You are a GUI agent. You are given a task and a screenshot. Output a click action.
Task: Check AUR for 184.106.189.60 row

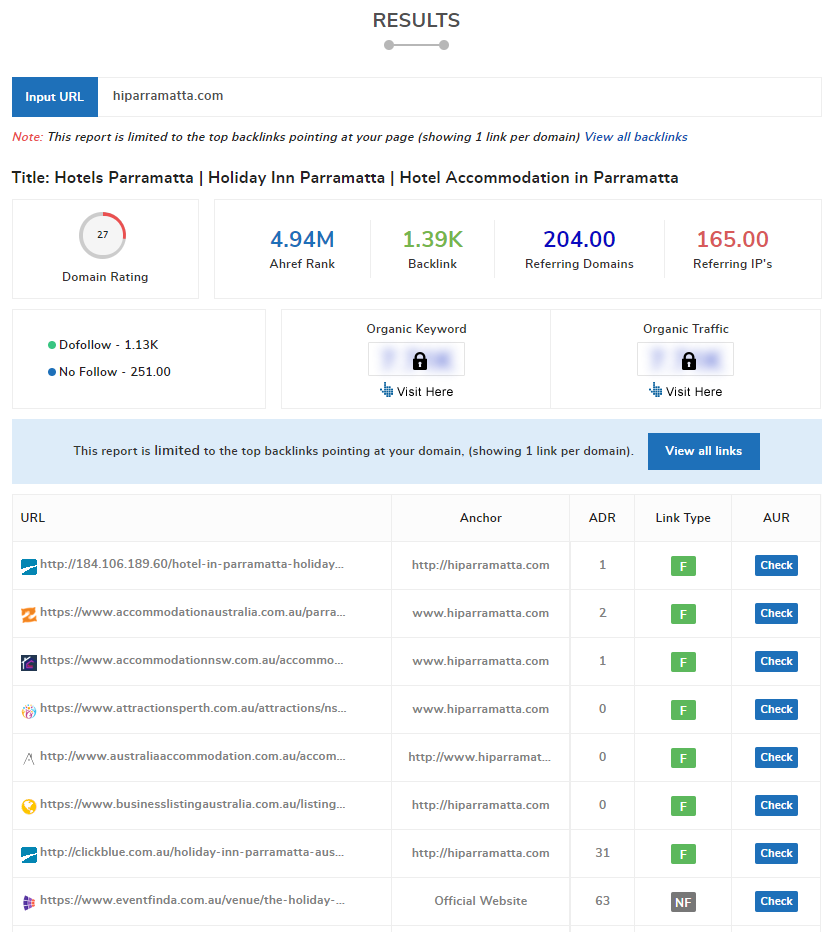(776, 565)
